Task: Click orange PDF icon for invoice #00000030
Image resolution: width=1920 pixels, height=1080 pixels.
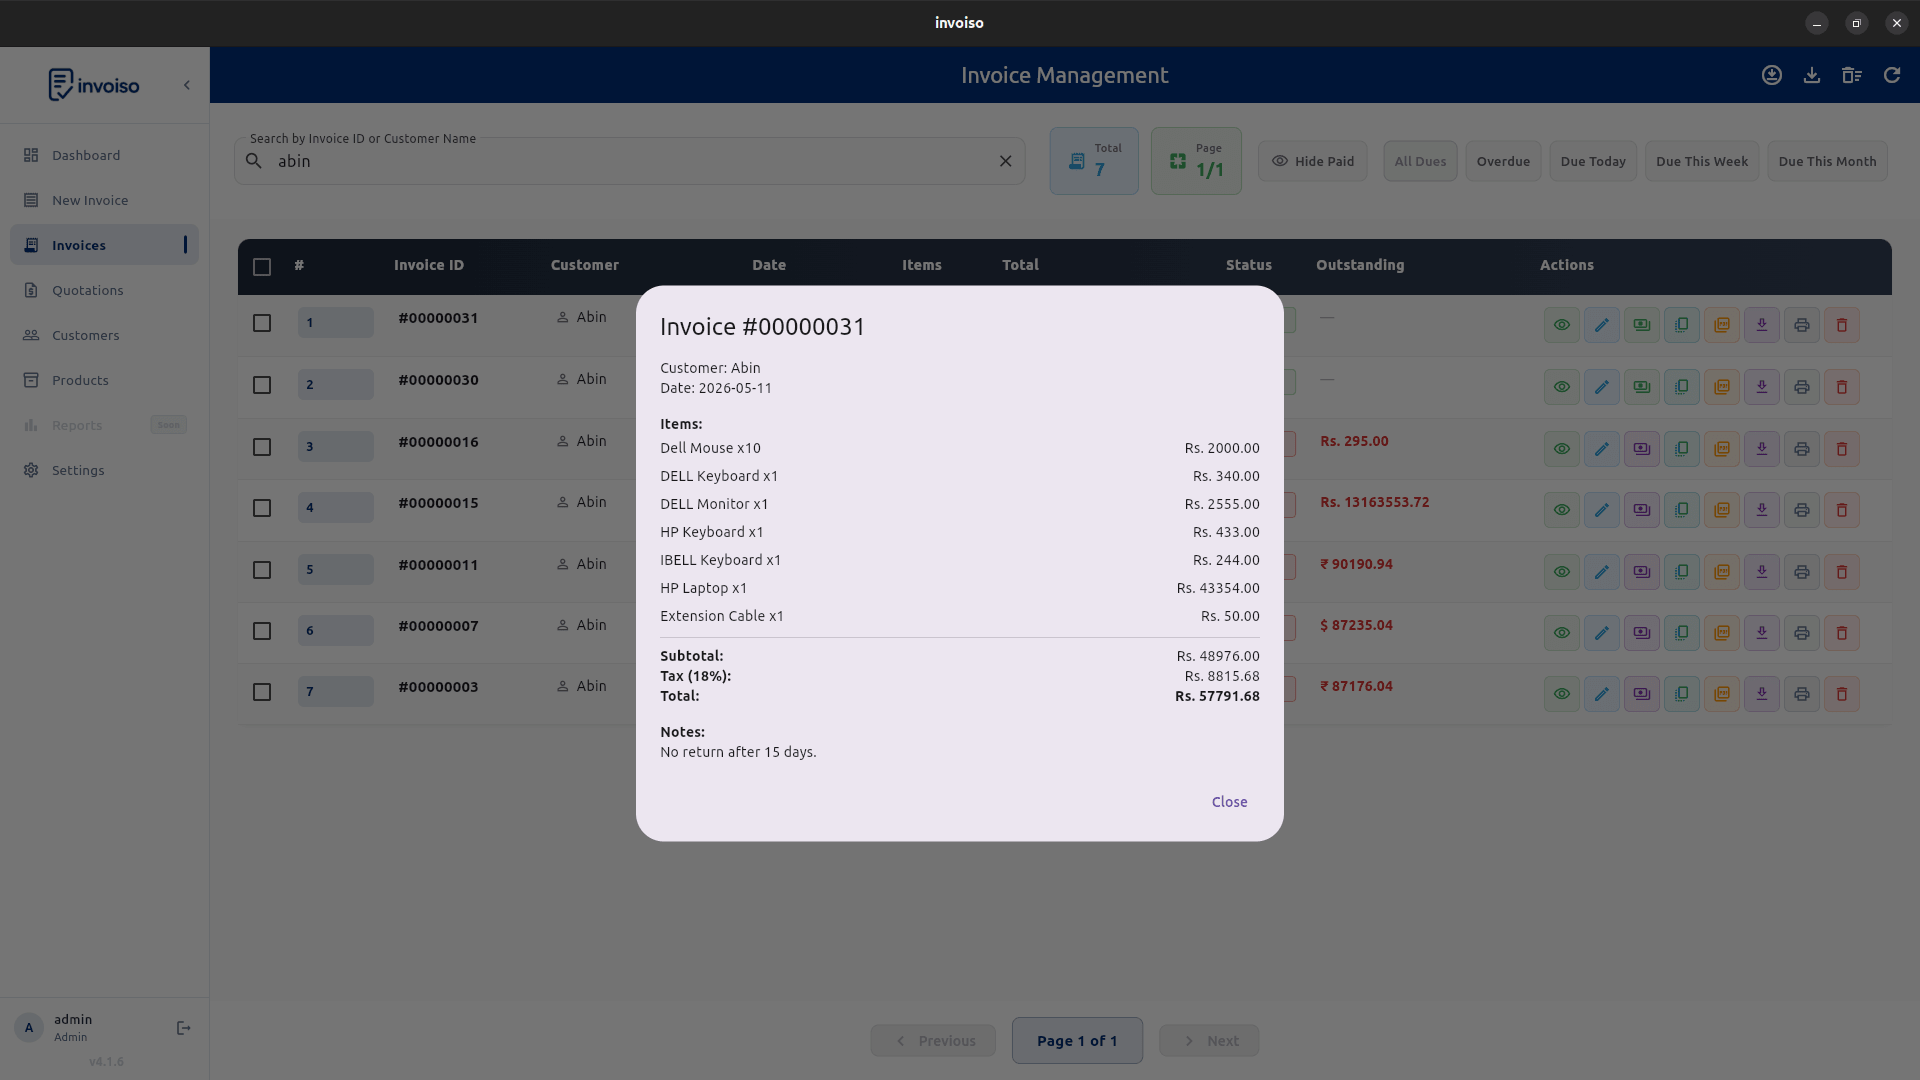Action: [1722, 387]
